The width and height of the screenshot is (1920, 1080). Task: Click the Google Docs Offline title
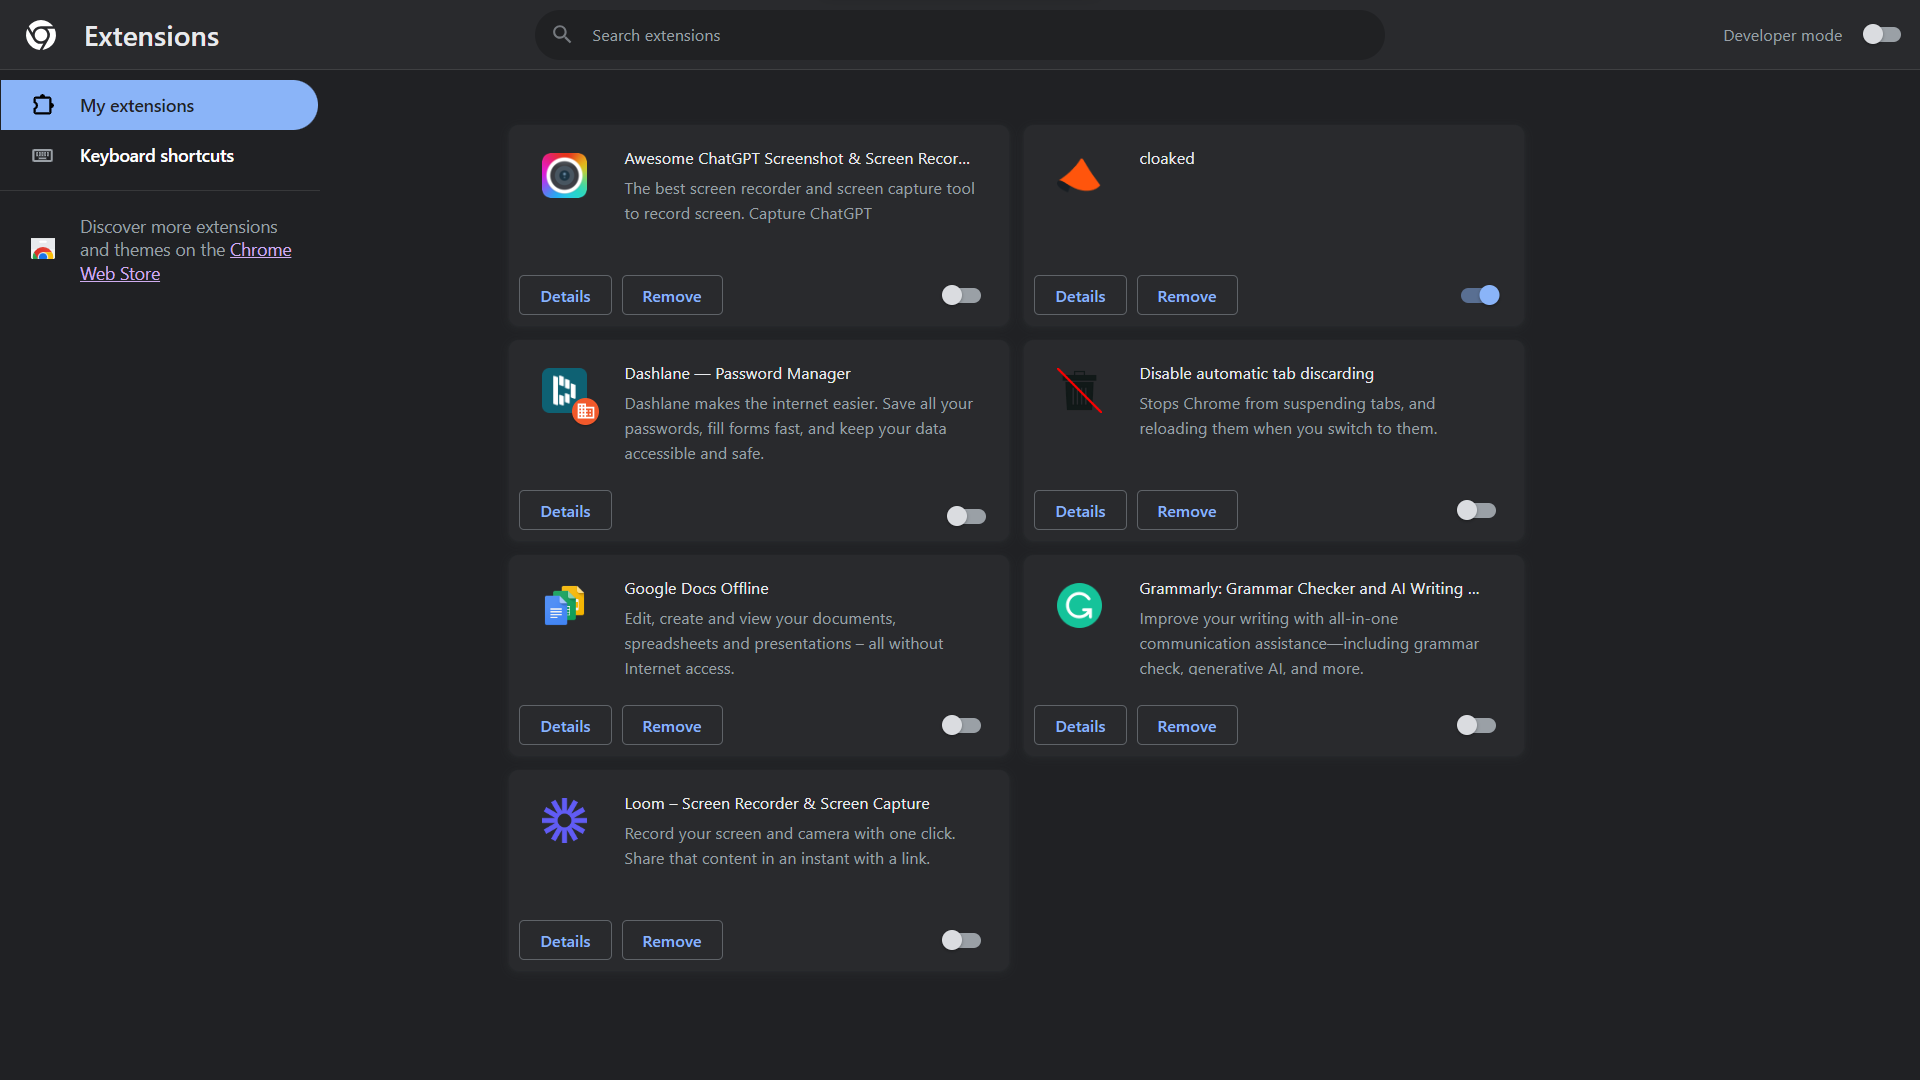click(x=696, y=588)
